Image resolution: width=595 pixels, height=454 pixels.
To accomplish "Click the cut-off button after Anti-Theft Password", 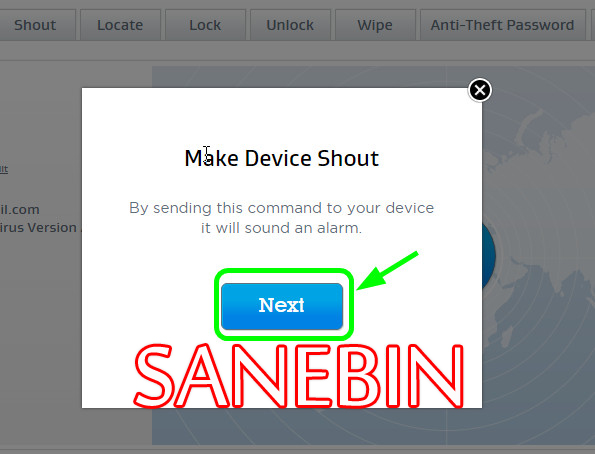I will (x=593, y=25).
